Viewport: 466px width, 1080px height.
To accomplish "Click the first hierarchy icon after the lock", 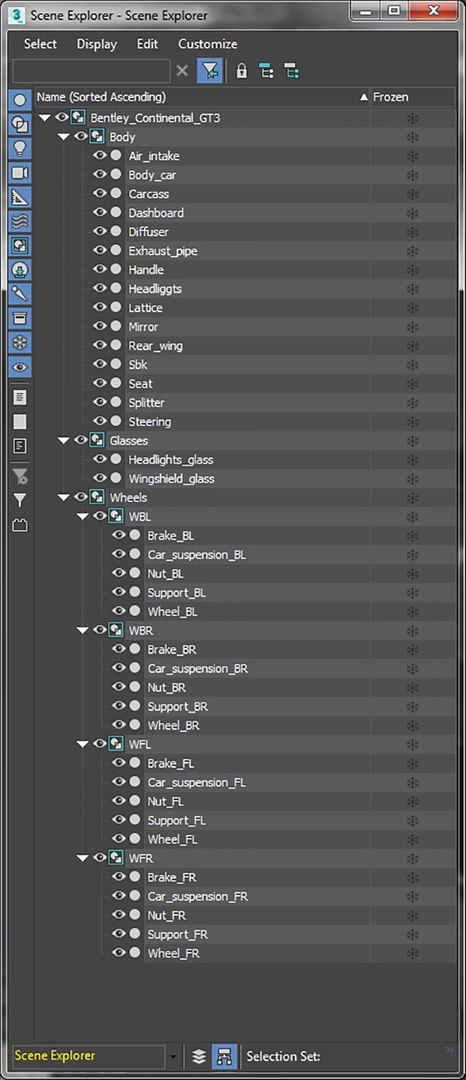I will click(266, 71).
